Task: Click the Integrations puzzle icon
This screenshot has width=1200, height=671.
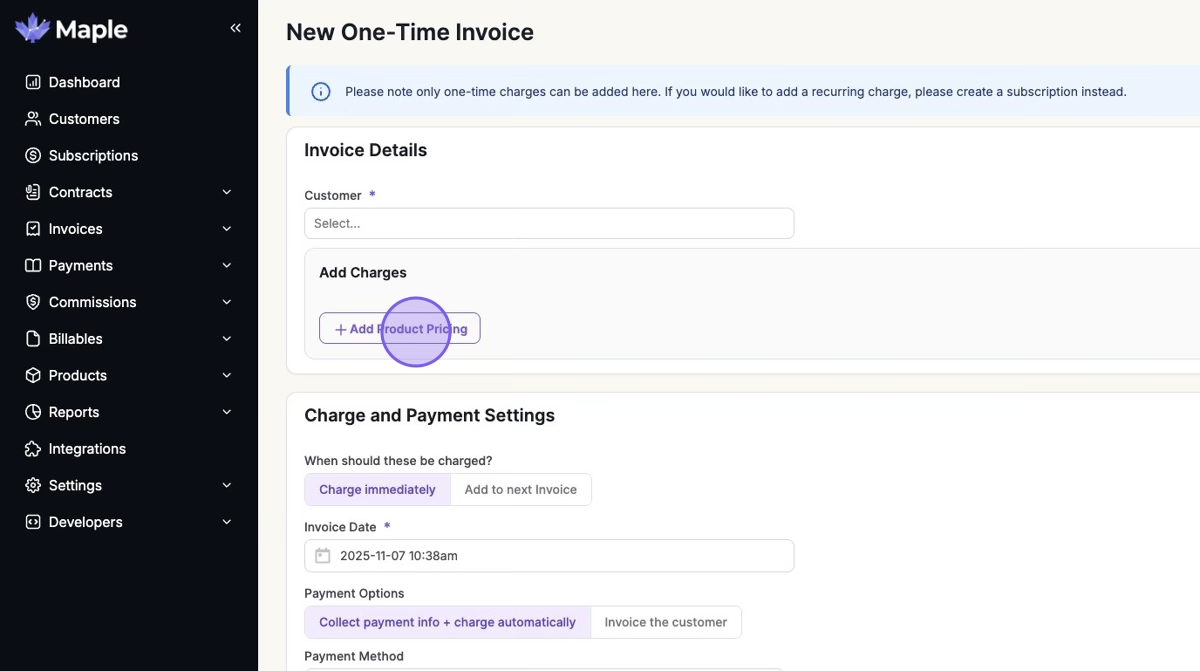Action: [x=33, y=449]
